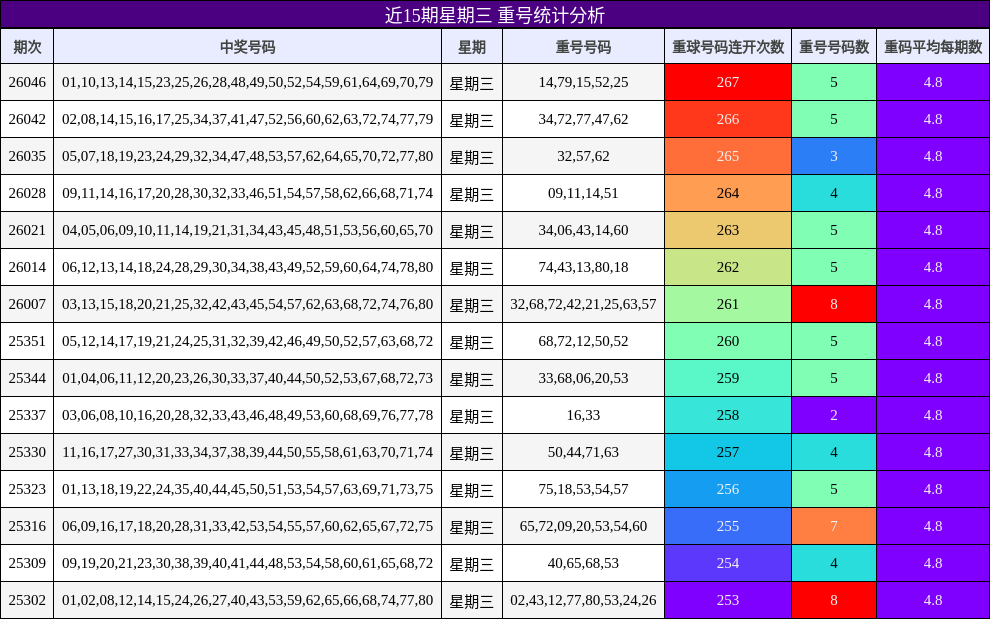The height and width of the screenshot is (619, 990).
Task: Click the 中奖号码 column header
Action: pyautogui.click(x=247, y=45)
